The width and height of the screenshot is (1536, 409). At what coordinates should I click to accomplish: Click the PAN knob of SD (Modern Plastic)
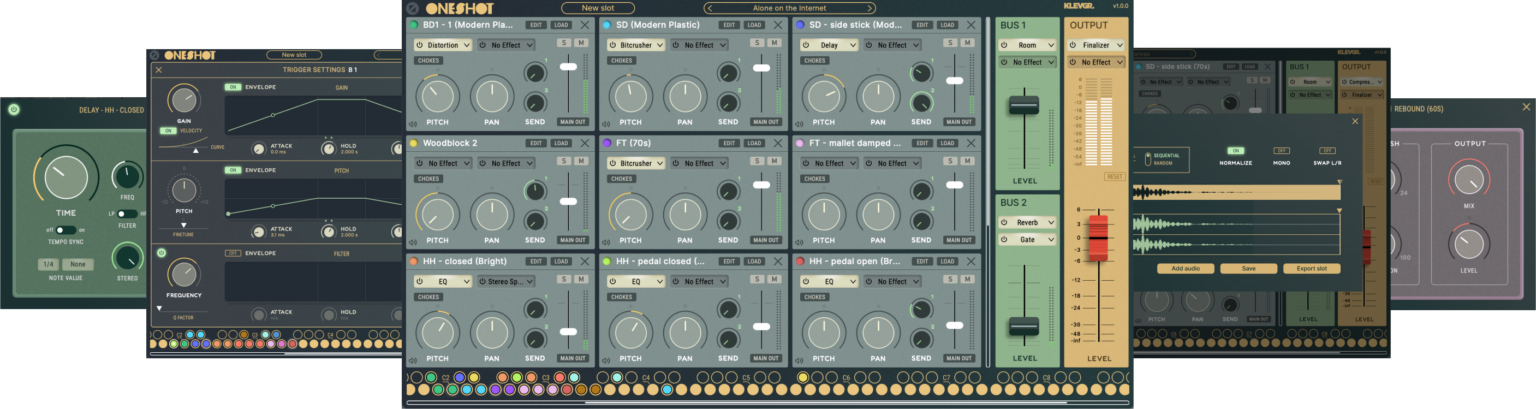click(x=683, y=96)
